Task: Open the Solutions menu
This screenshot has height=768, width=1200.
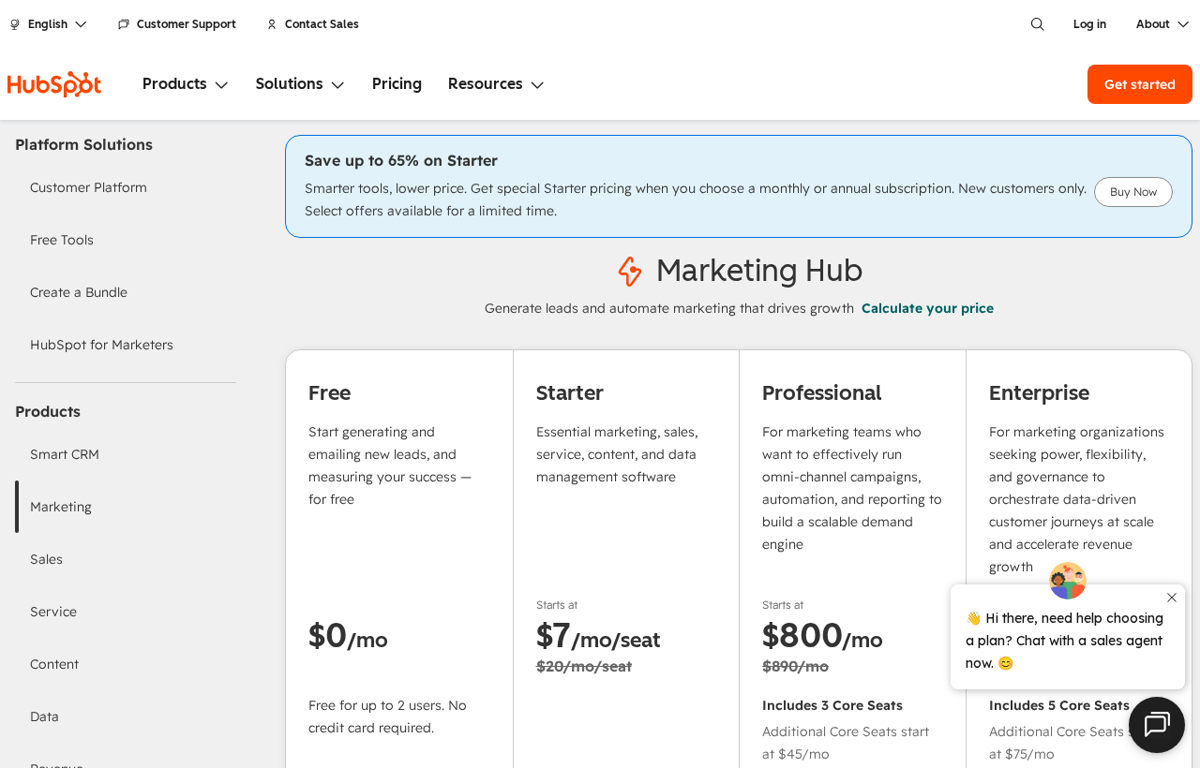Action: click(300, 84)
